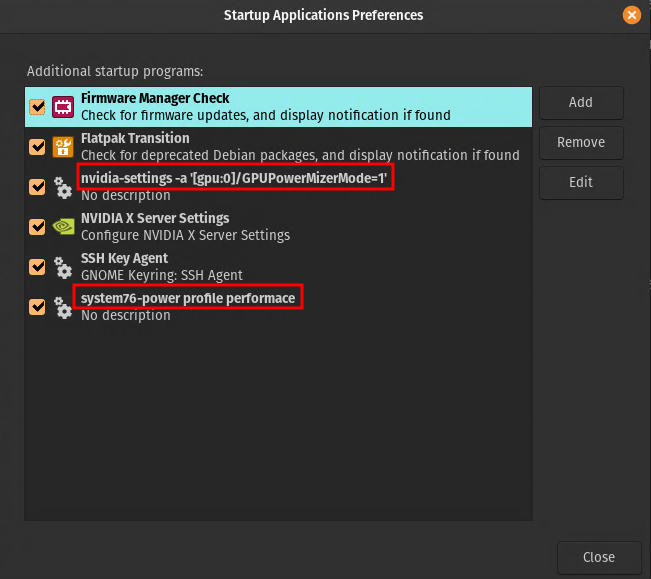Click the Firmware Manager Check chip icon
The image size is (651, 579).
63,107
